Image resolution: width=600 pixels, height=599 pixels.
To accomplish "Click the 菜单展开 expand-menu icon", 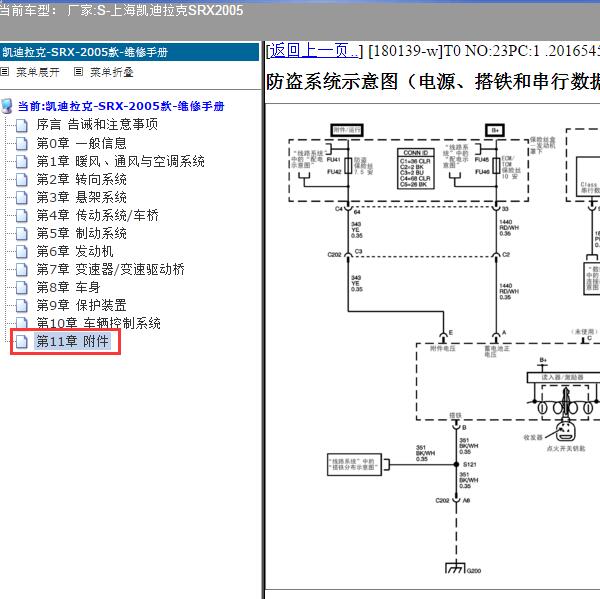I will (x=5, y=72).
